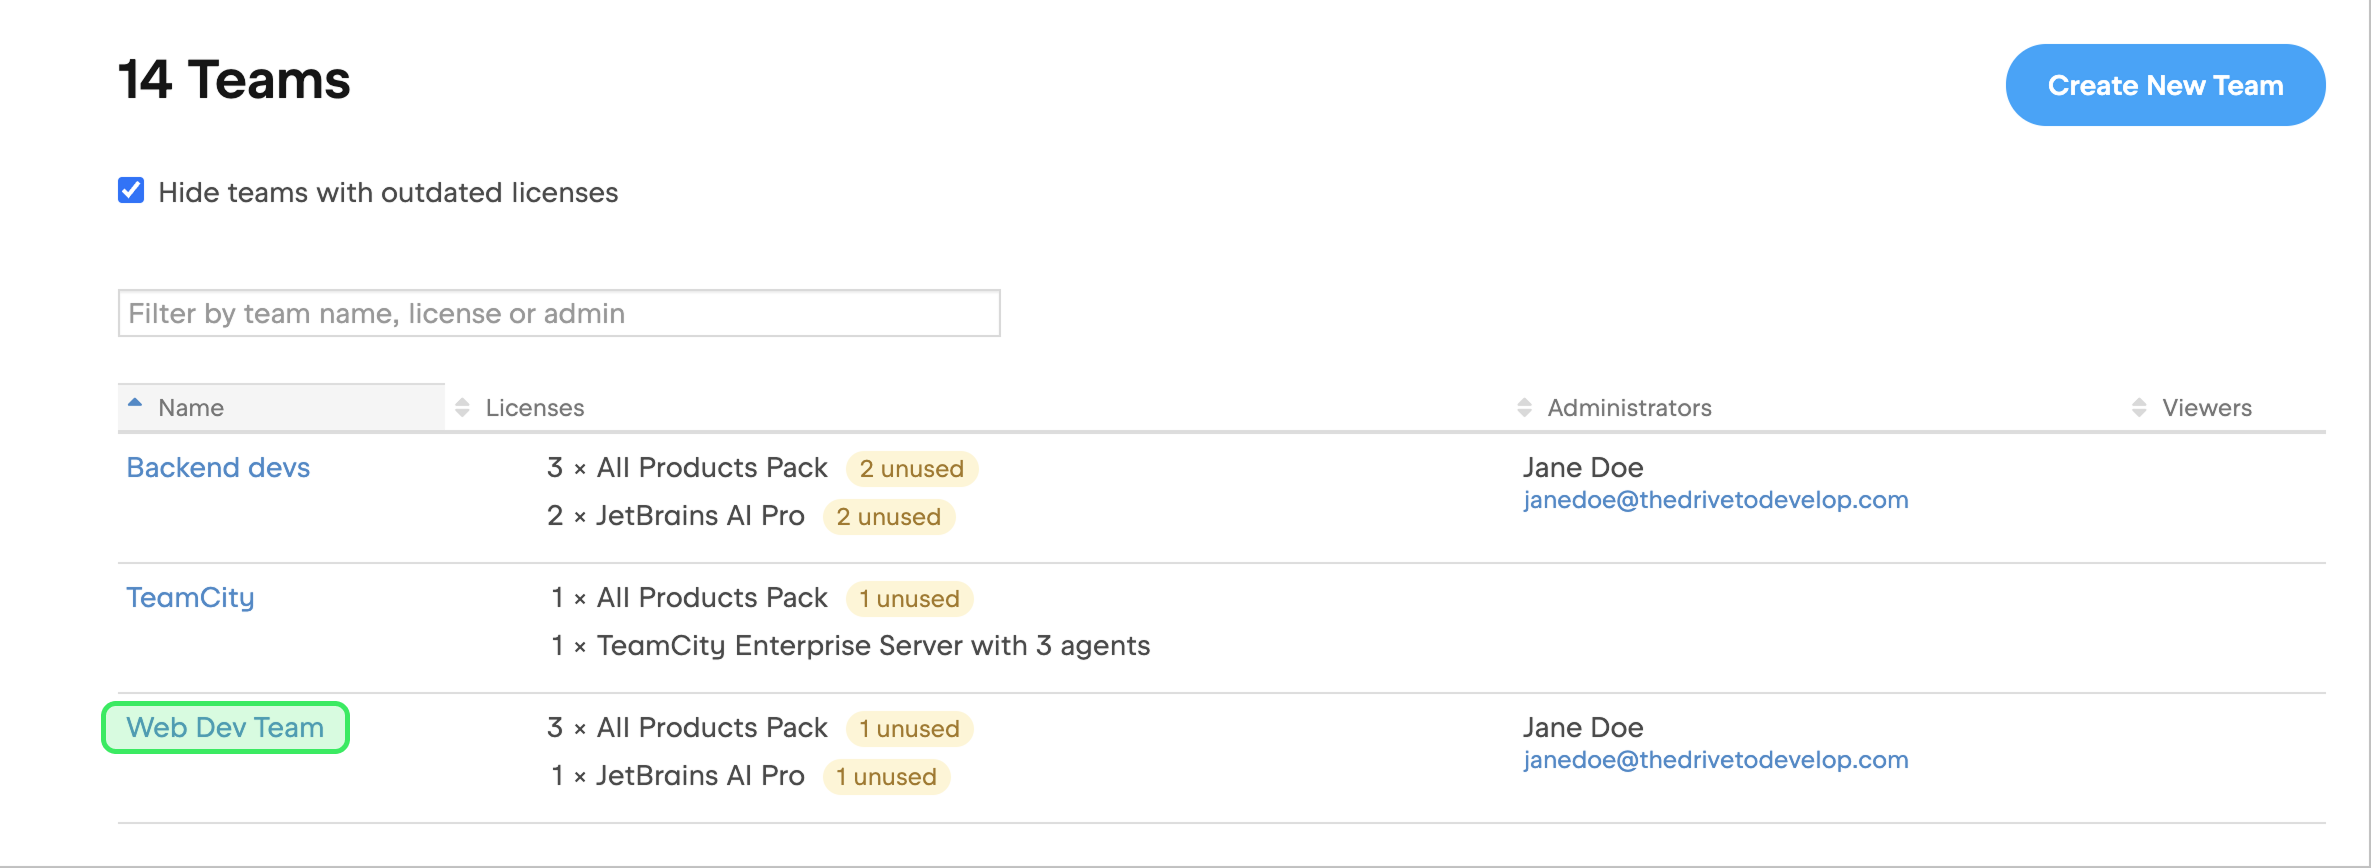The width and height of the screenshot is (2371, 868).
Task: Sort the table by Administrators header
Action: [x=1629, y=408]
